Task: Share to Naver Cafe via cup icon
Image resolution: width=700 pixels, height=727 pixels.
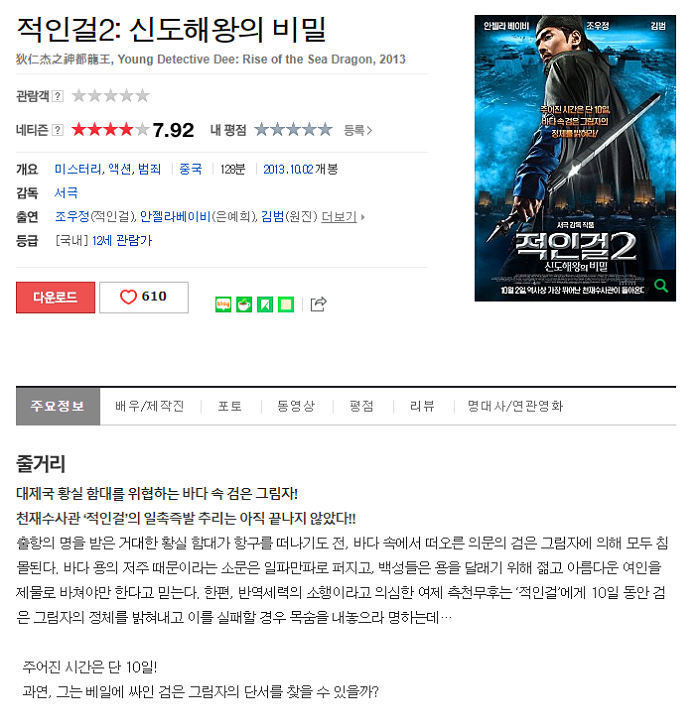Action: pos(244,305)
